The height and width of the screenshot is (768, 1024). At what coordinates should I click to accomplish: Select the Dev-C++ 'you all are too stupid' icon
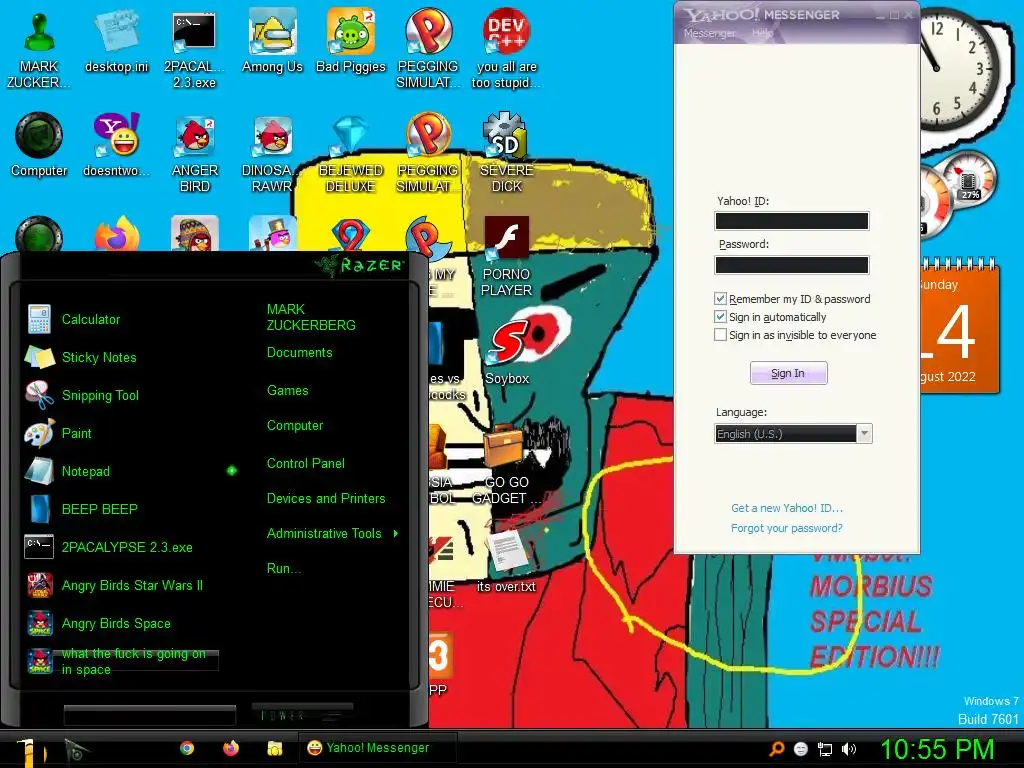click(506, 48)
